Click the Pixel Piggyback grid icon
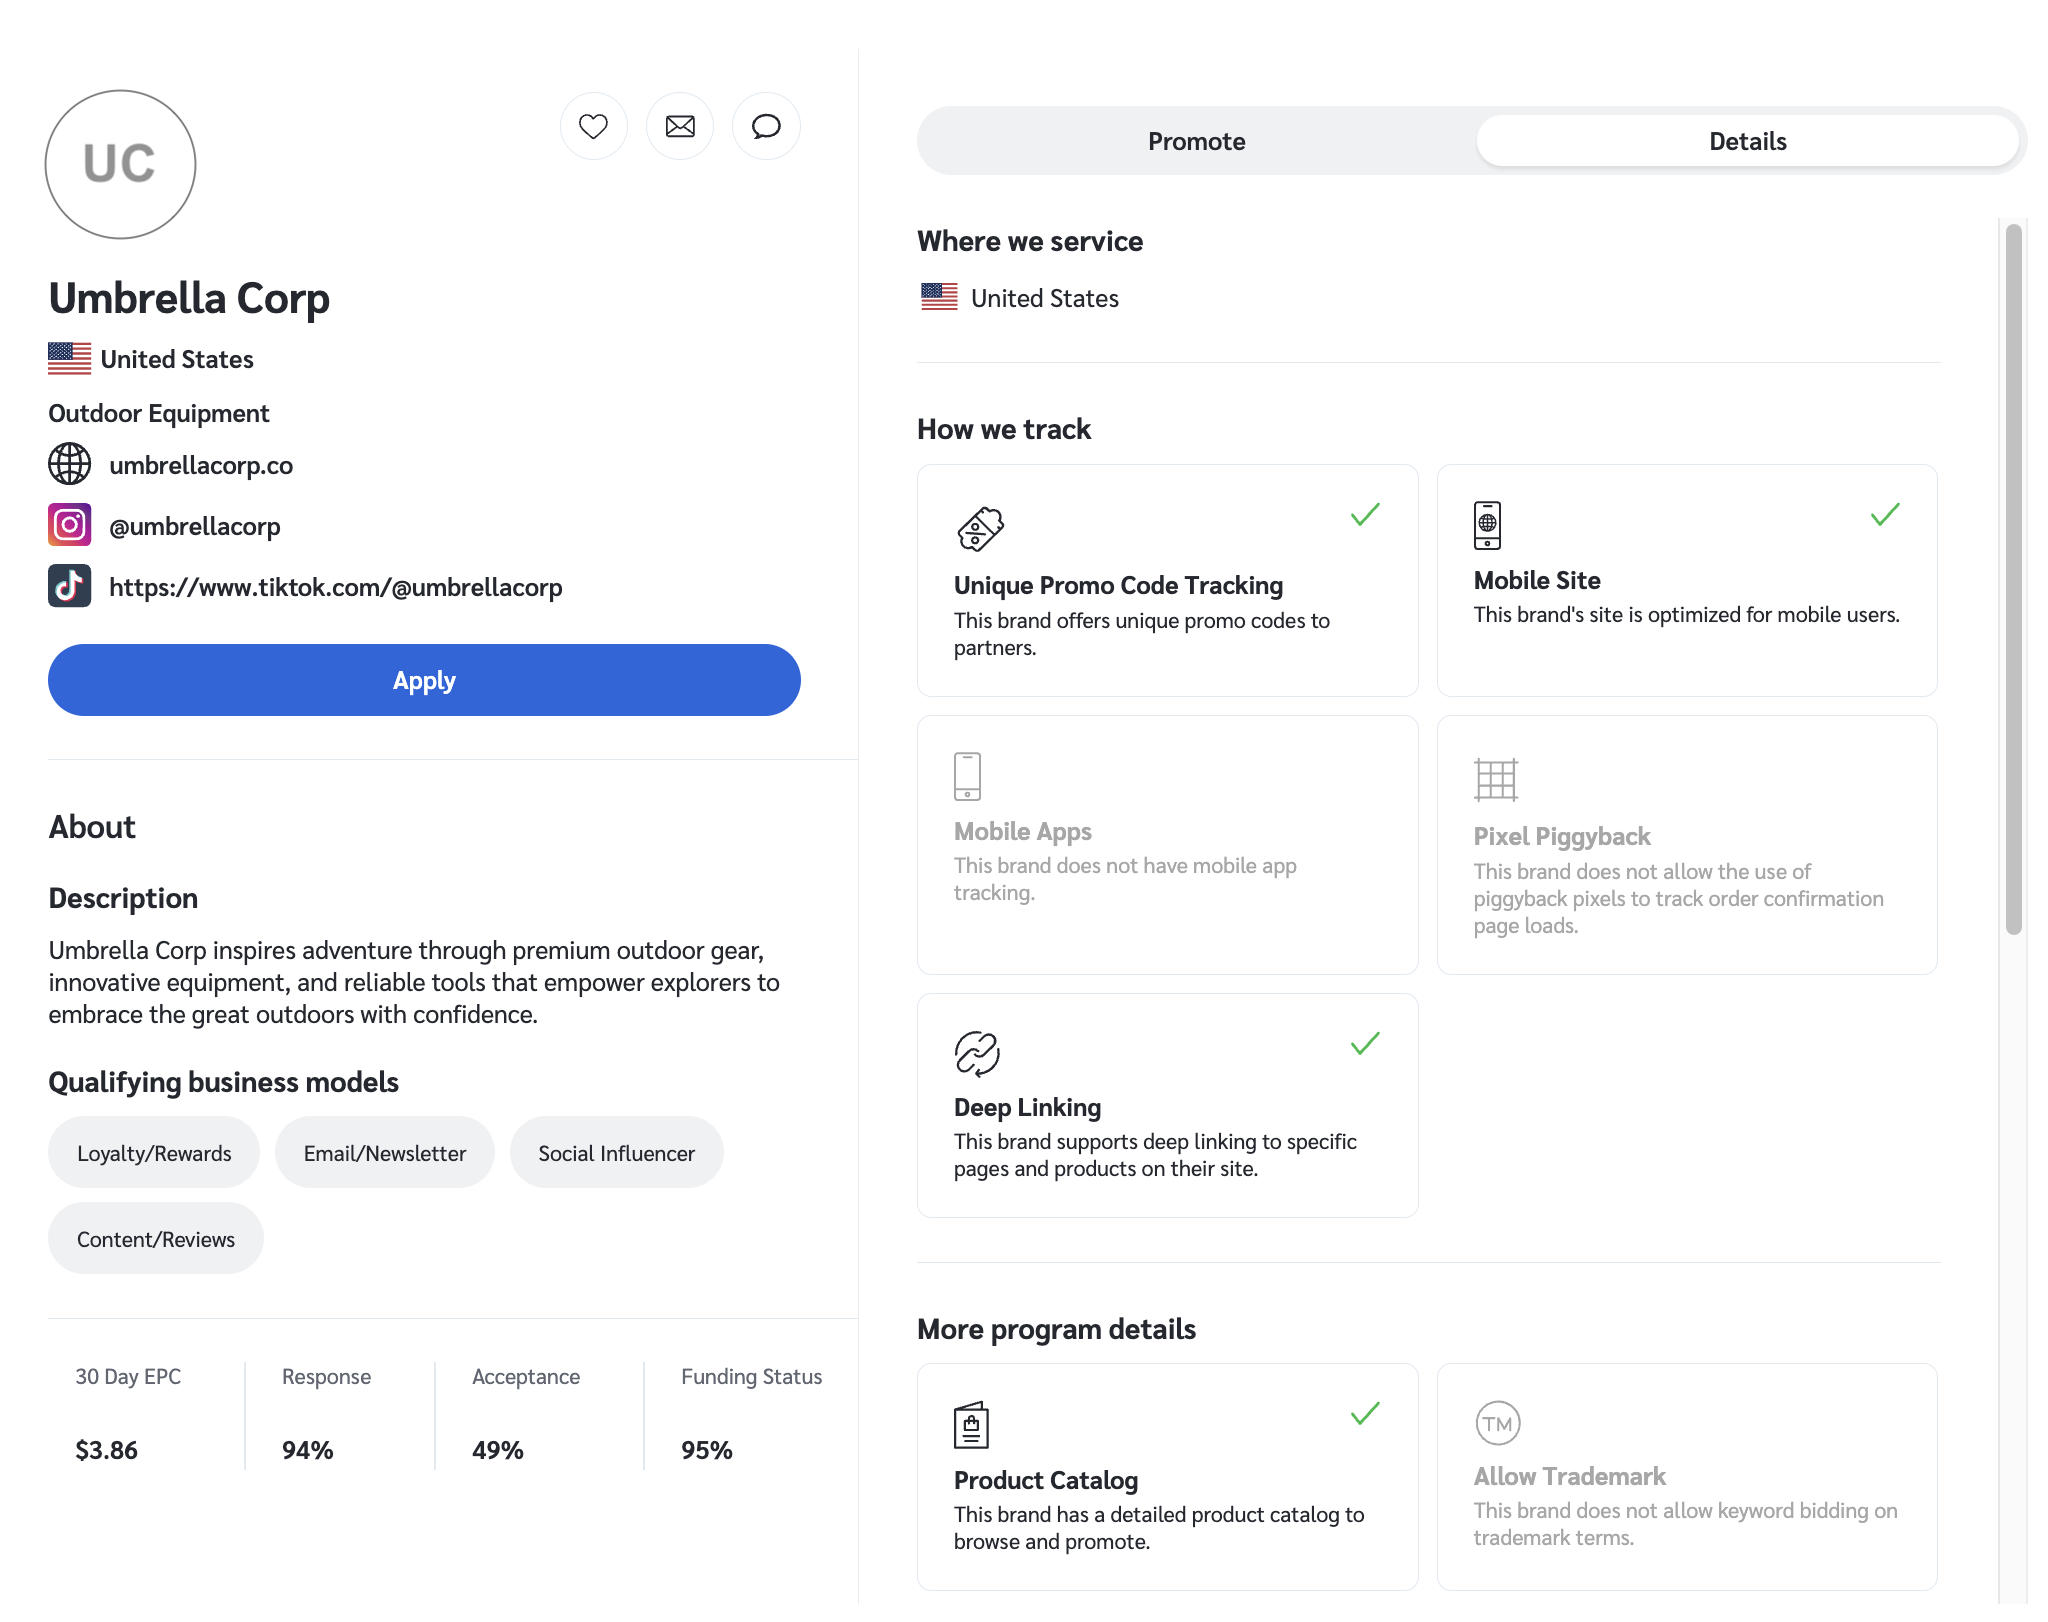2048x1622 pixels. coord(1496,779)
